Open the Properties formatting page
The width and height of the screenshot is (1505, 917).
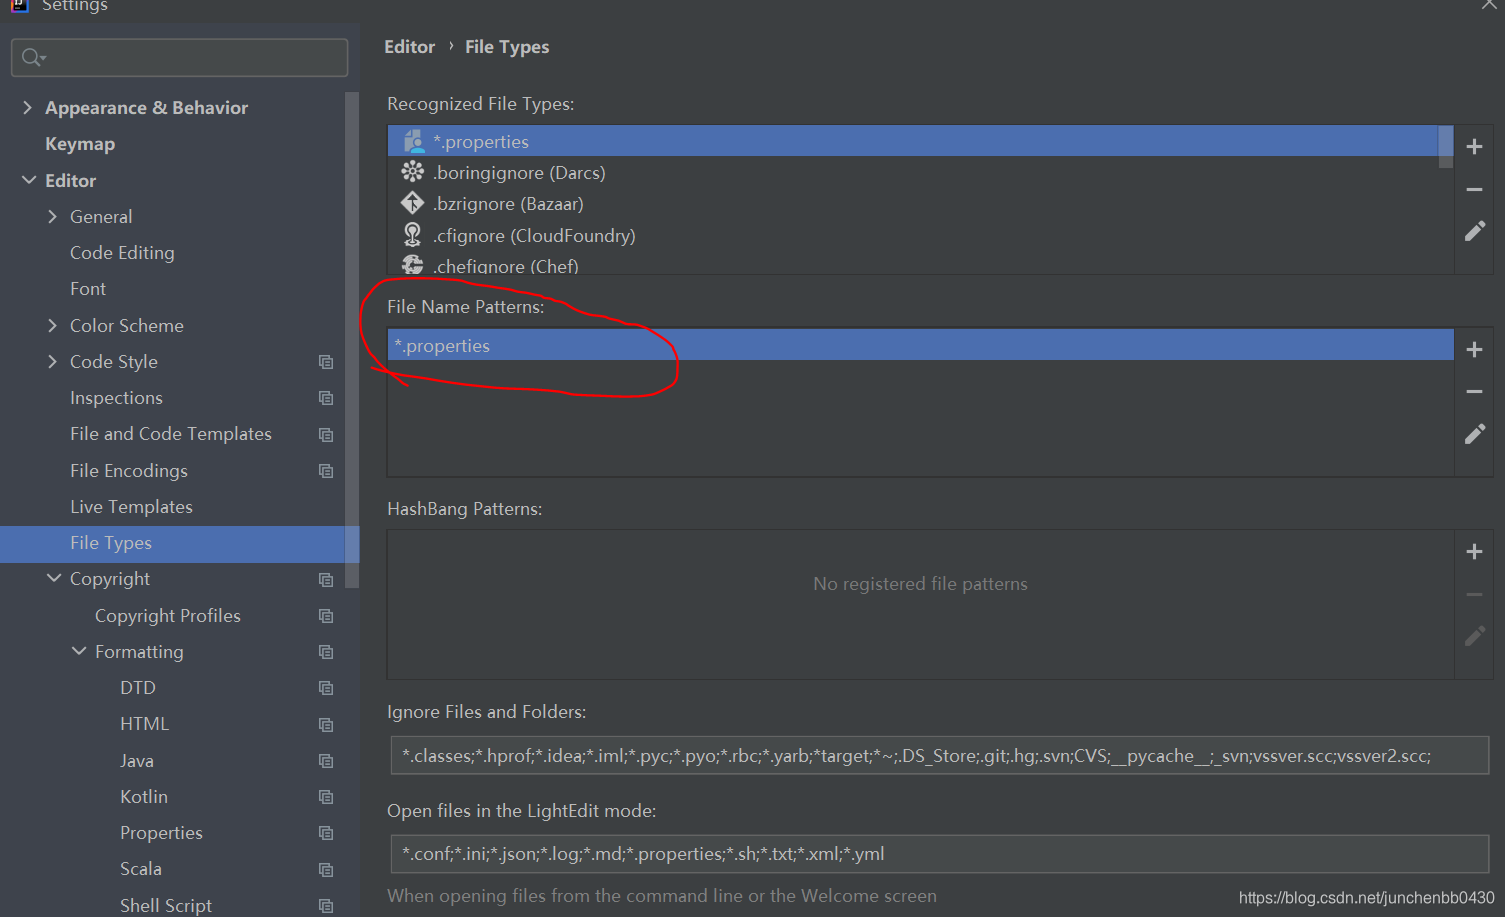point(161,833)
